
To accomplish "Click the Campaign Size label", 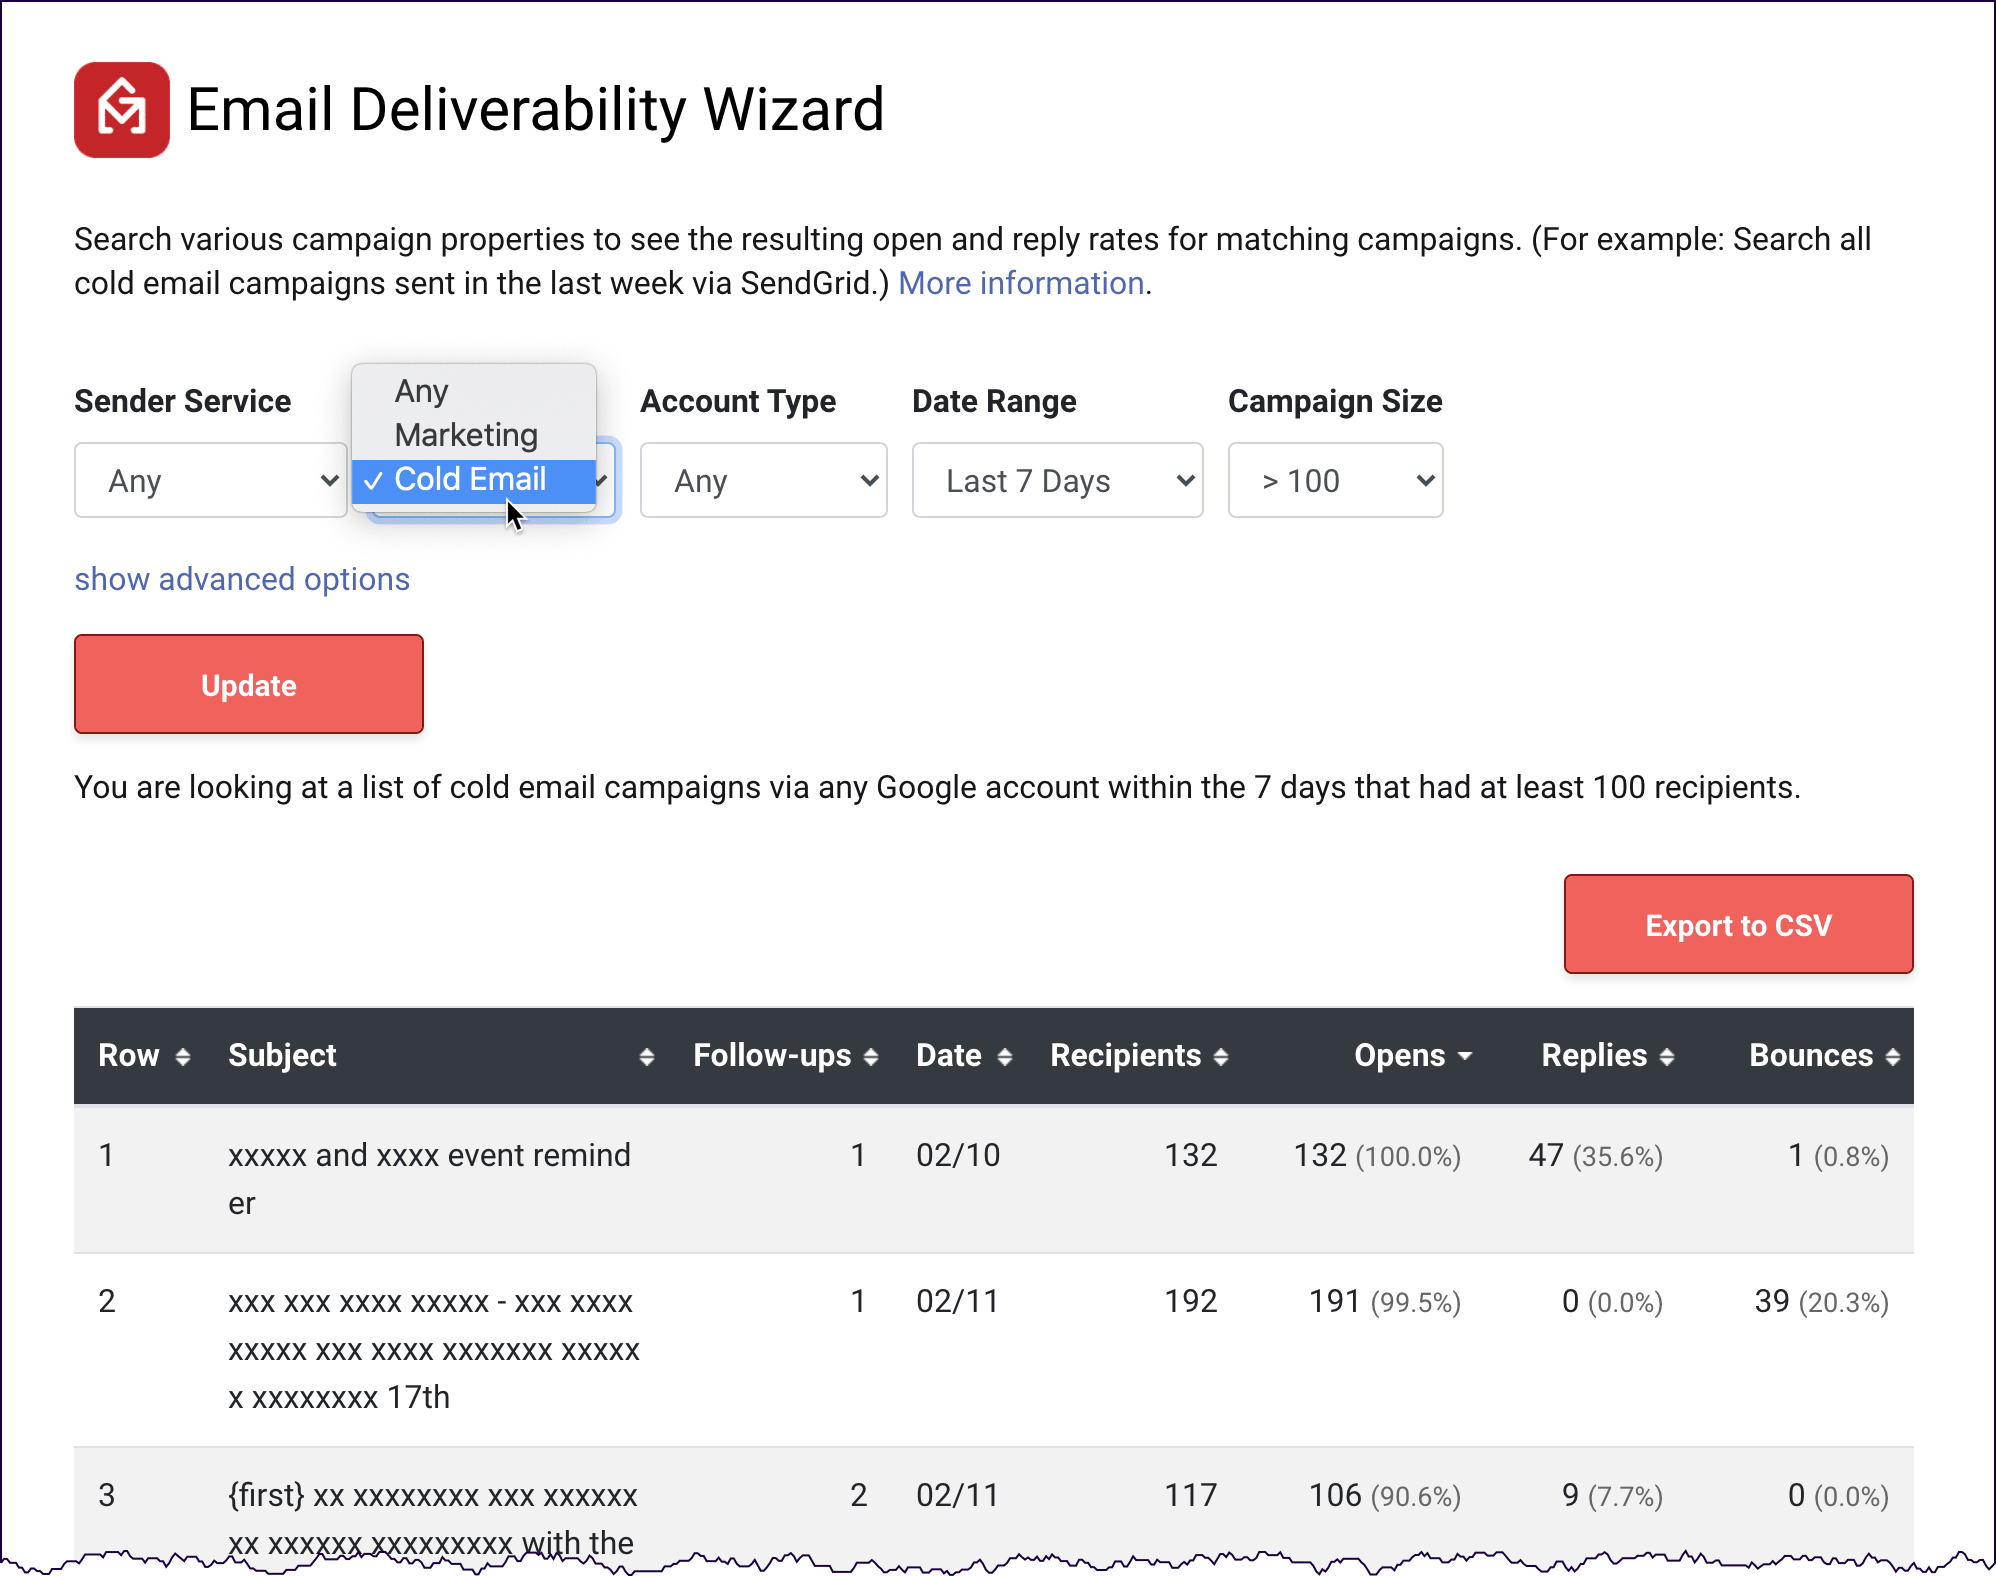I will [1335, 402].
